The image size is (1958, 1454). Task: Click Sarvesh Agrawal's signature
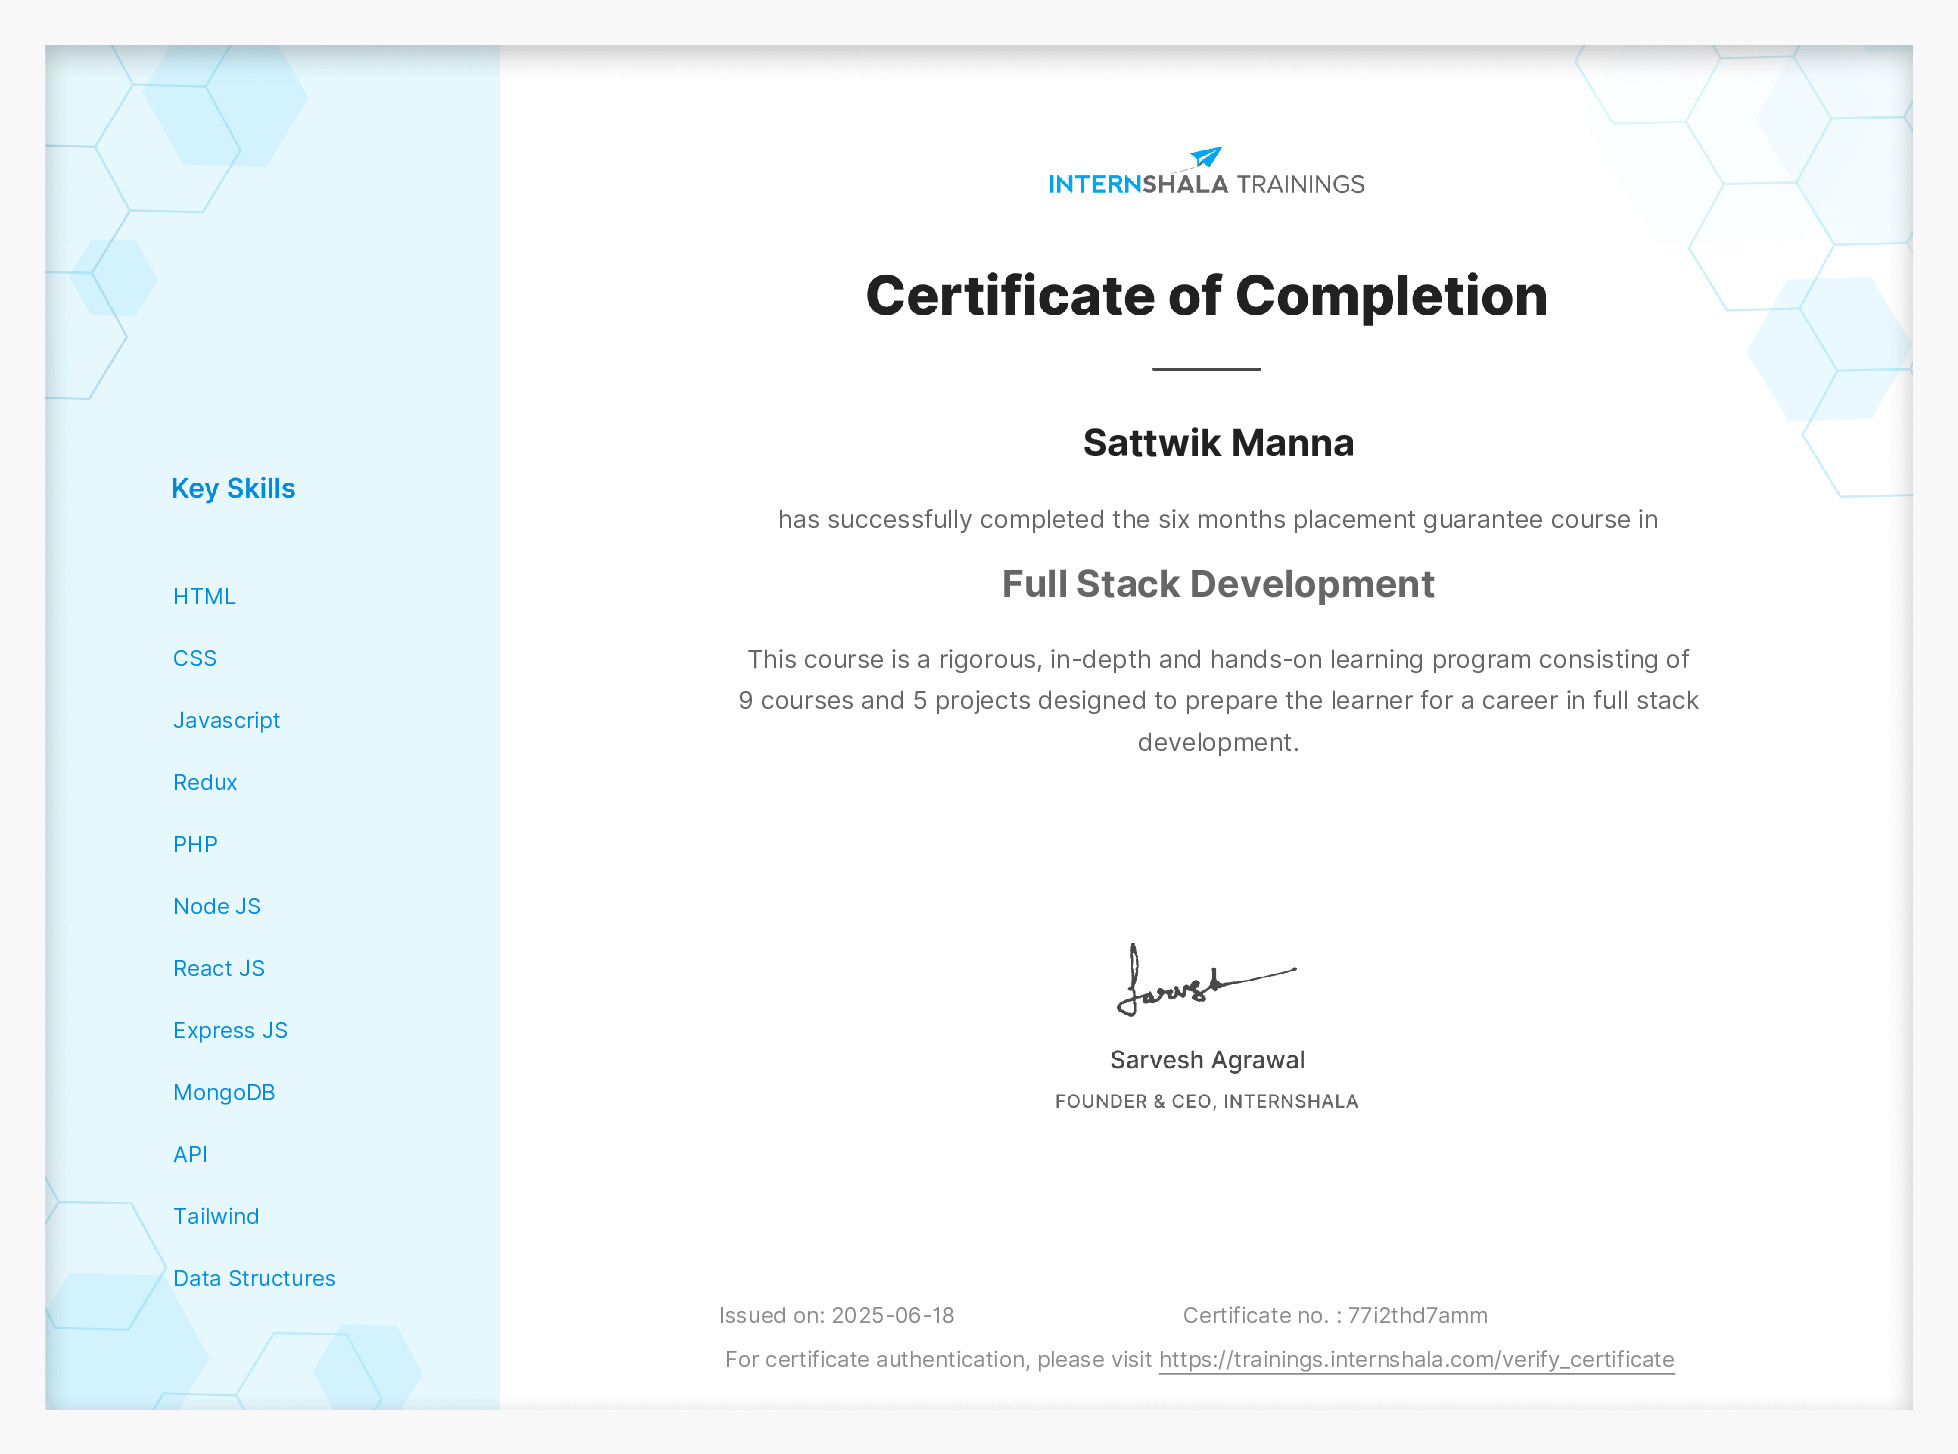coord(1208,980)
